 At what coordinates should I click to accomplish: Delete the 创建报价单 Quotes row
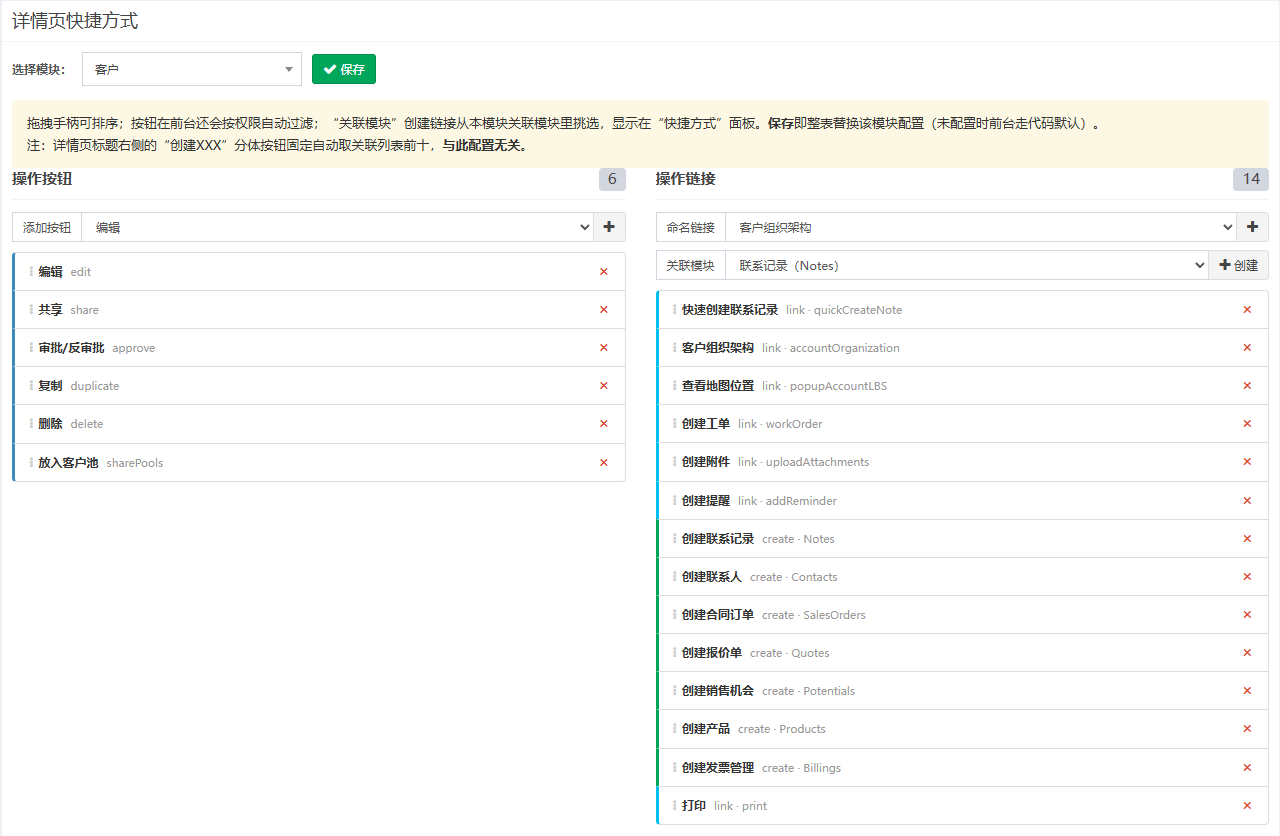(x=1247, y=653)
